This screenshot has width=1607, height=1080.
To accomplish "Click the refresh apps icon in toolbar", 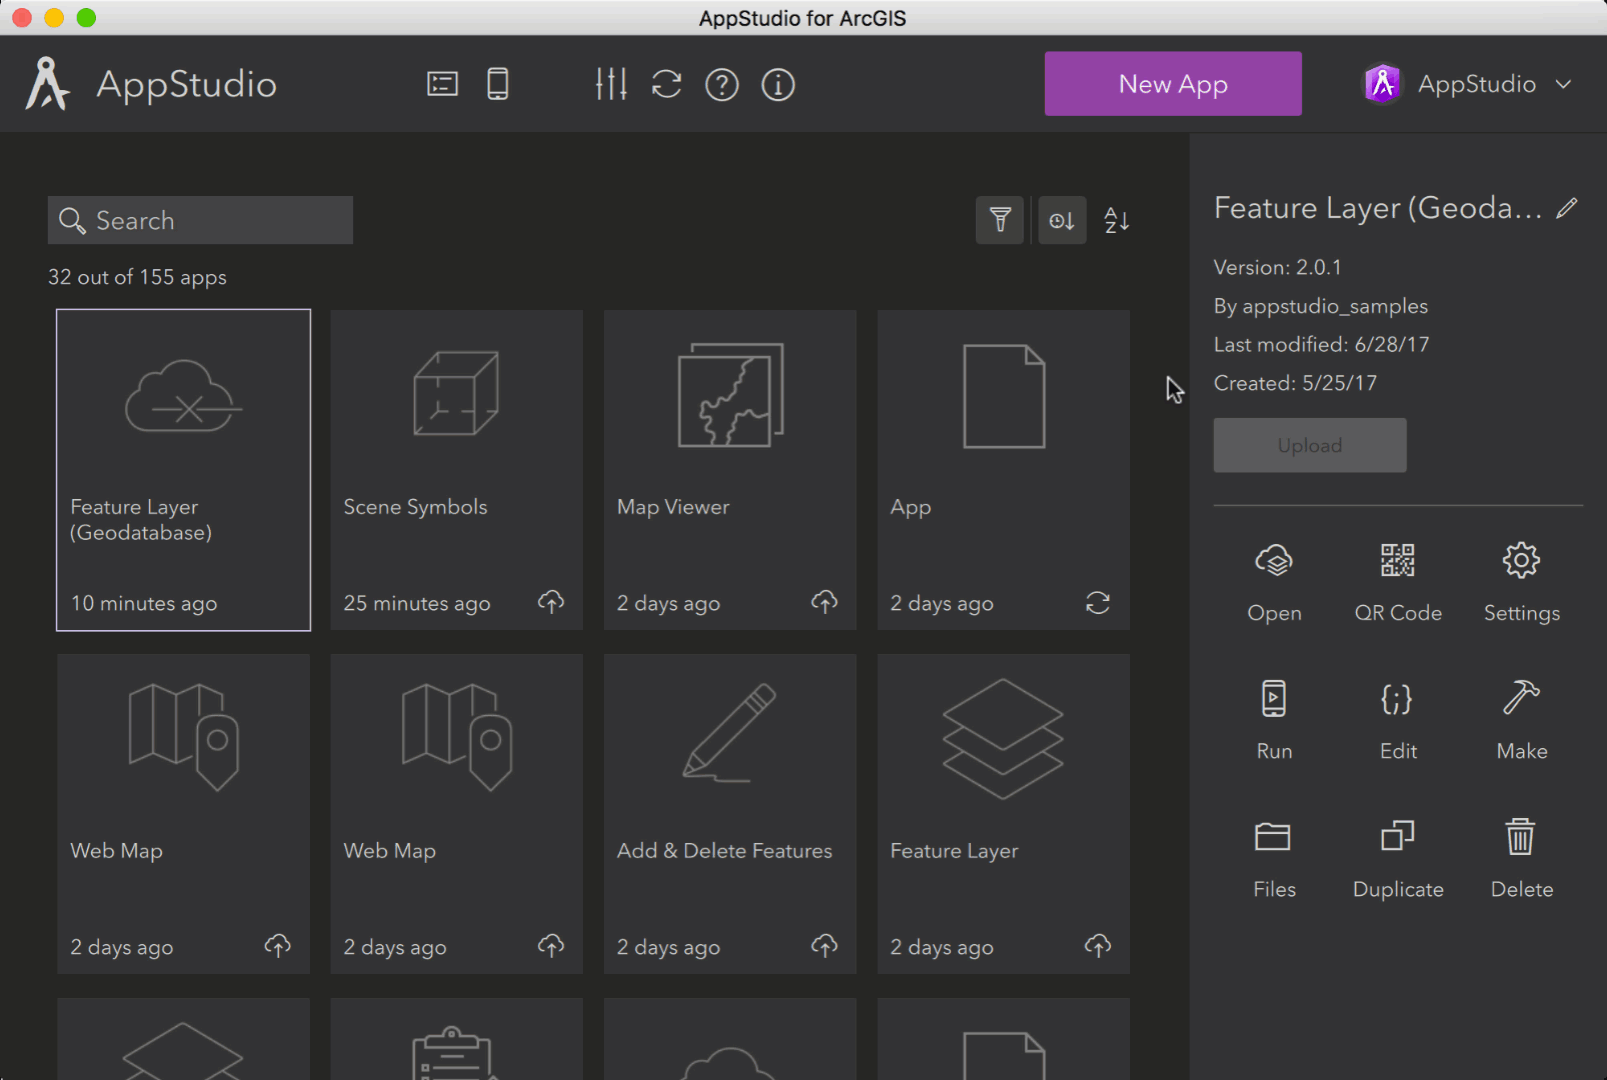I will coord(666,85).
